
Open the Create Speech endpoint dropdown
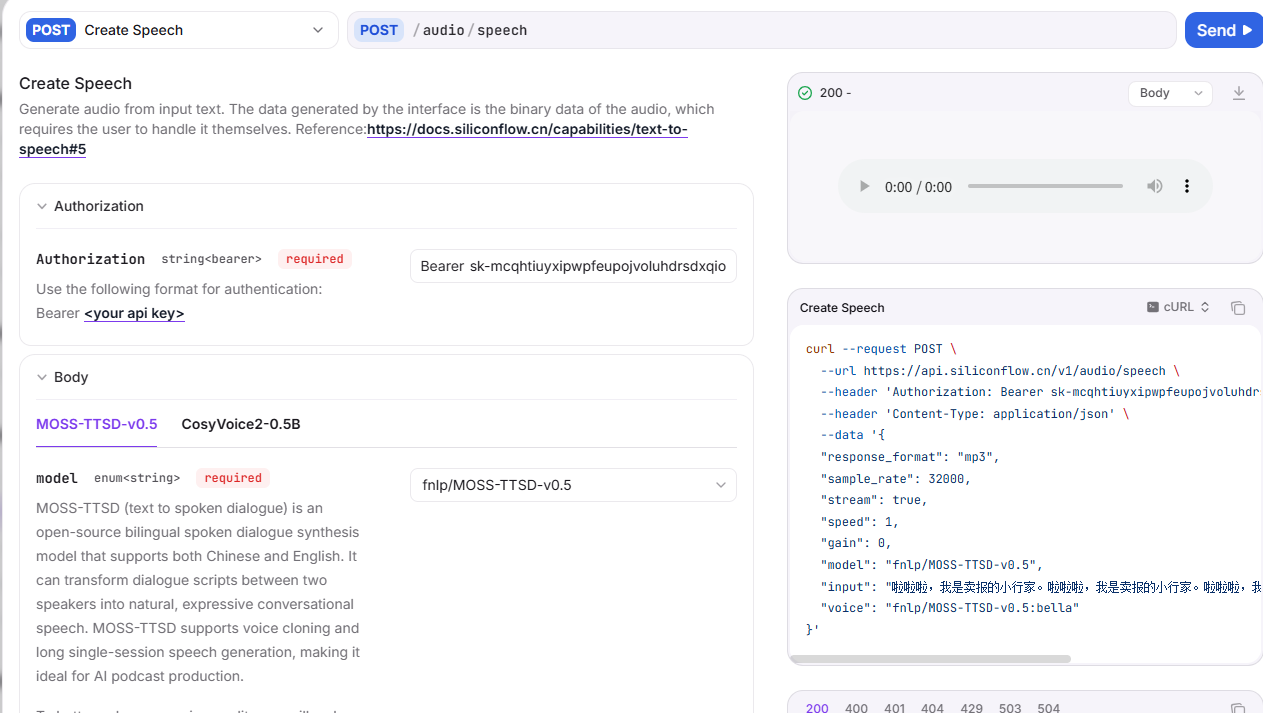(x=179, y=30)
